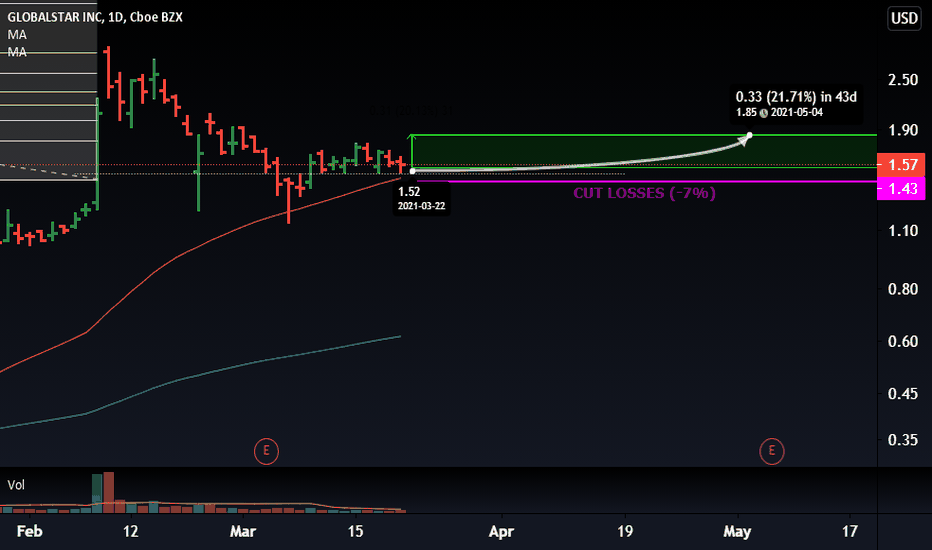This screenshot has height=550, width=932.
Task: Click the May date axis label
Action: point(737,531)
